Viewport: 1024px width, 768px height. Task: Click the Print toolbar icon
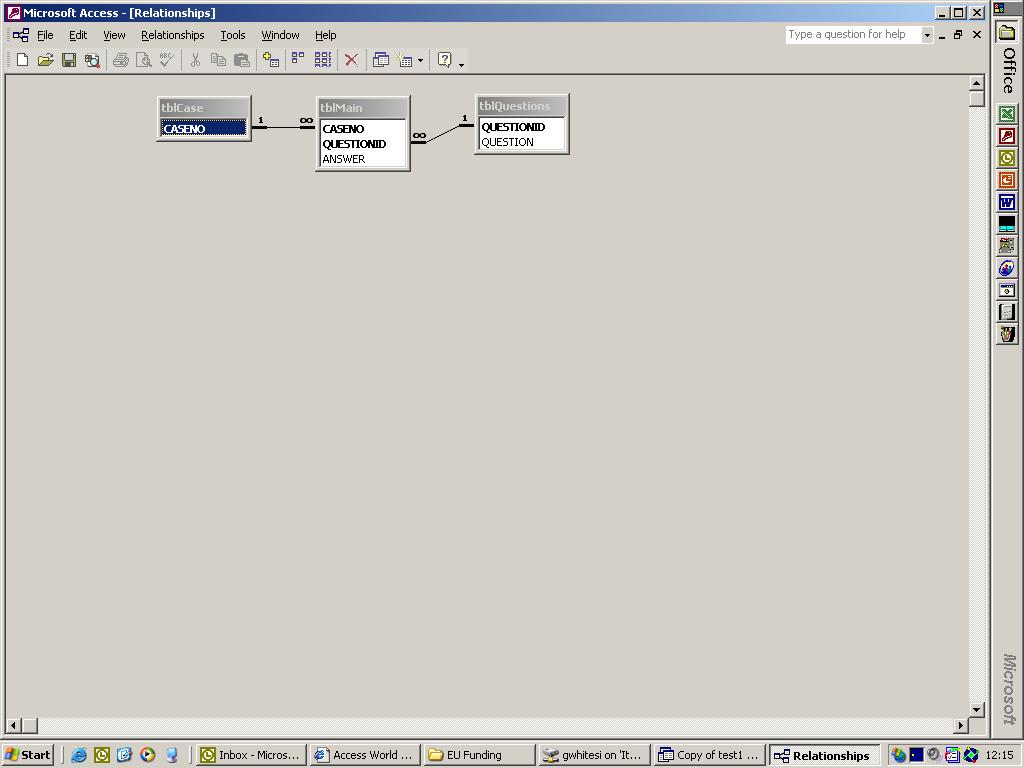click(121, 60)
